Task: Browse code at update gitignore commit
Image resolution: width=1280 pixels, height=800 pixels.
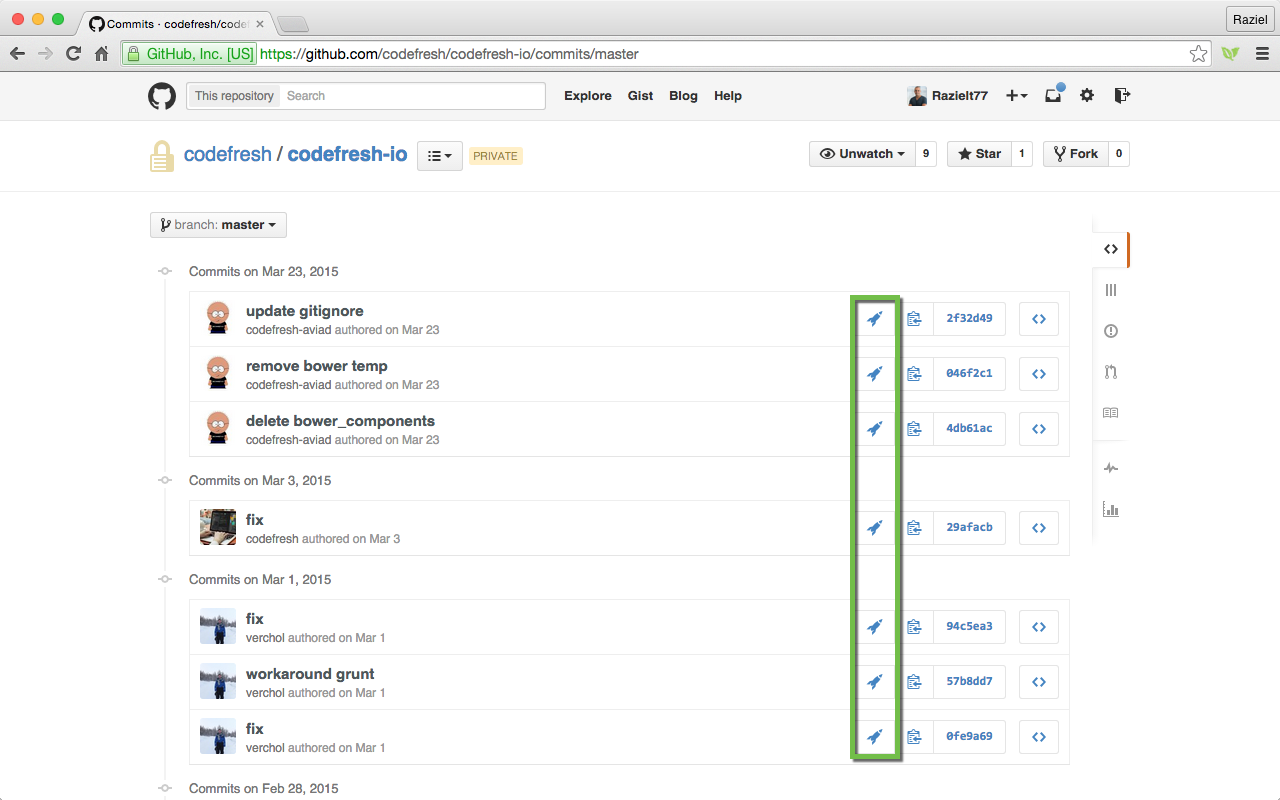Action: click(x=1039, y=319)
